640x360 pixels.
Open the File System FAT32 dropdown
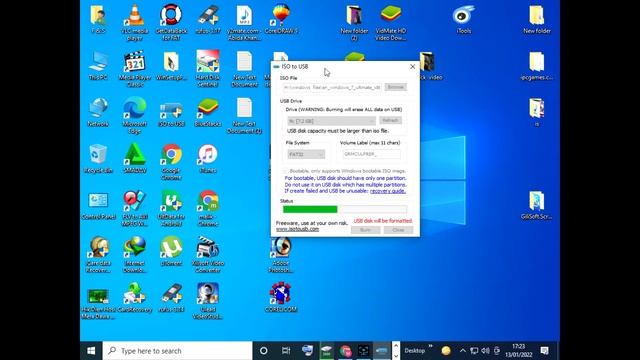306,154
